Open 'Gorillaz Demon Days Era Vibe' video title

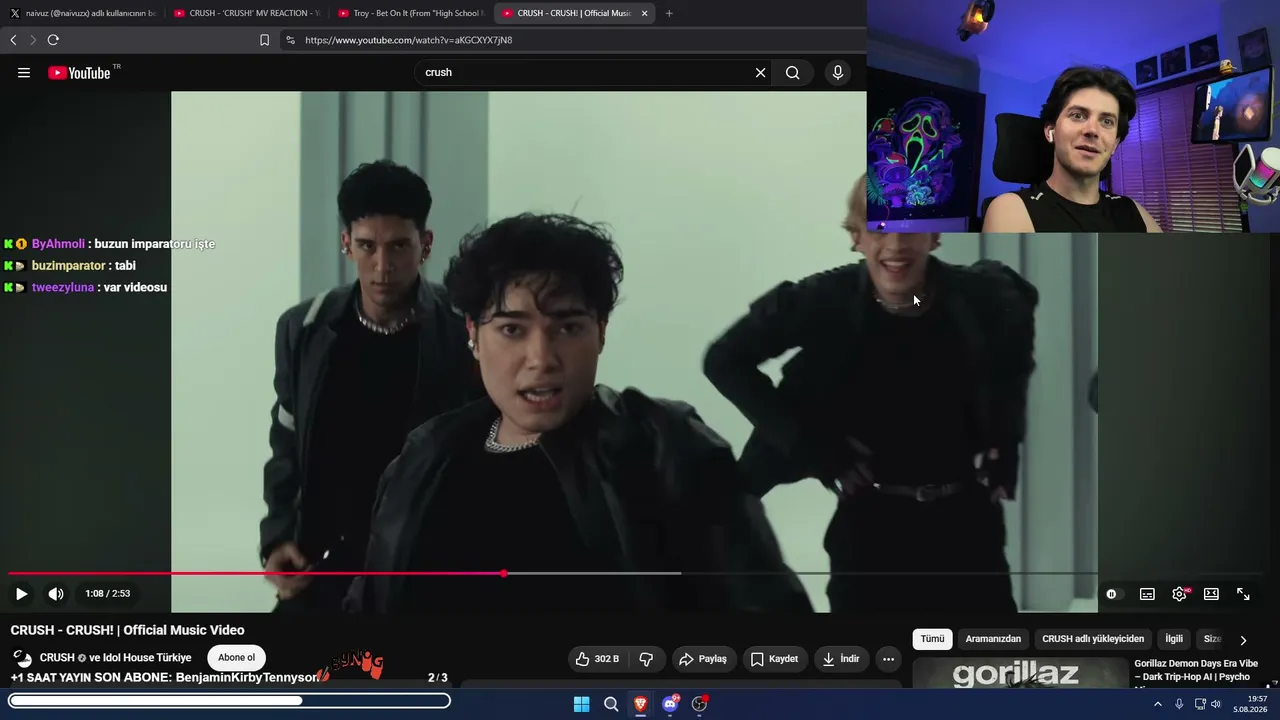(1196, 670)
